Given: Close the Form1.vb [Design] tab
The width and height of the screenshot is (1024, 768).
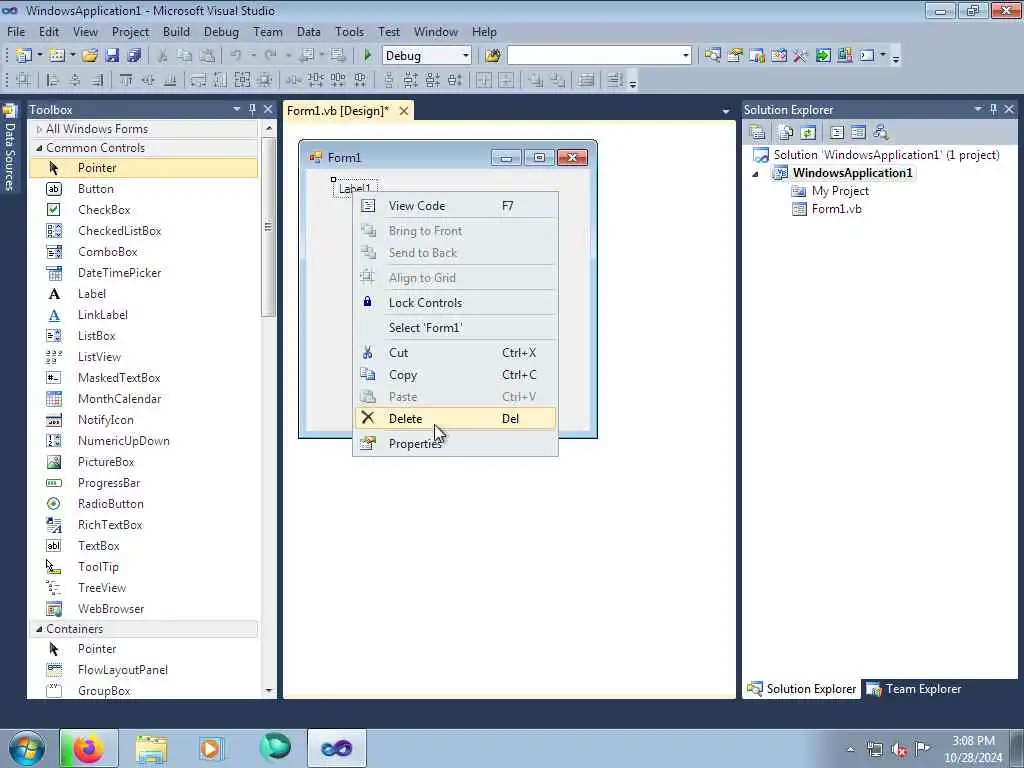Looking at the screenshot, I should (x=404, y=111).
